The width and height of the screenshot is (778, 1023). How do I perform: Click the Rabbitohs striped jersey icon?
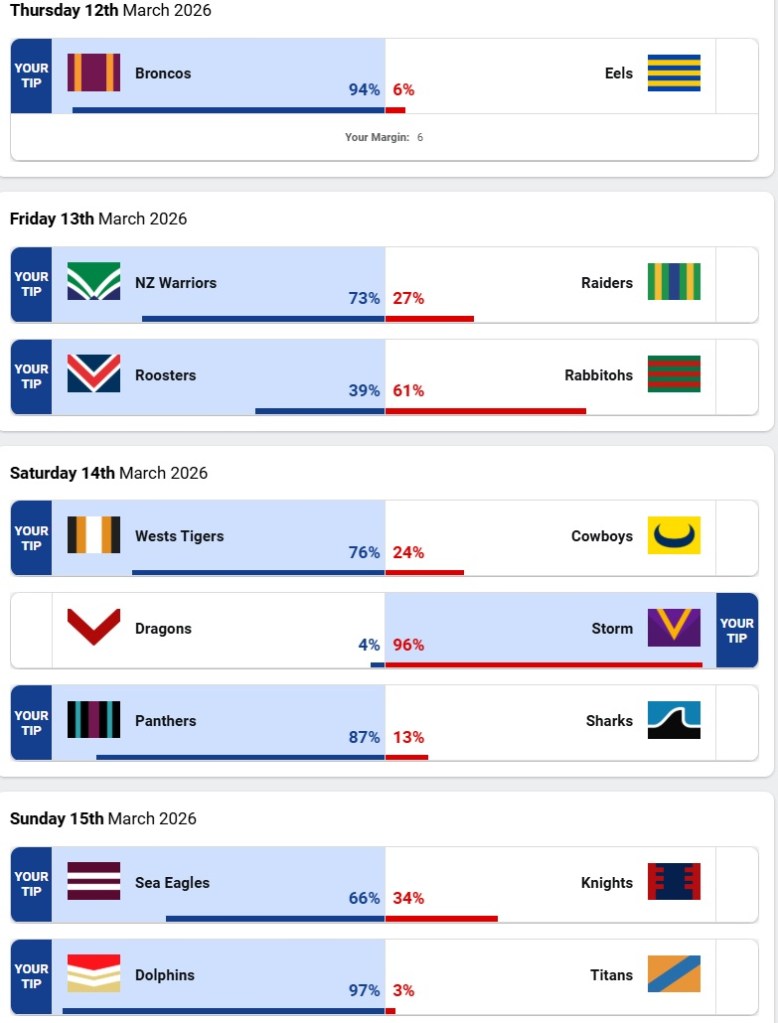pyautogui.click(x=673, y=375)
